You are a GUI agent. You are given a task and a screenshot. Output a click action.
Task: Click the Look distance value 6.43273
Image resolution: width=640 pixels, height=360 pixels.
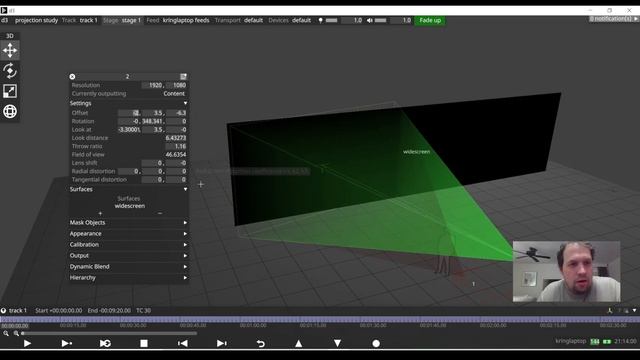(x=176, y=138)
